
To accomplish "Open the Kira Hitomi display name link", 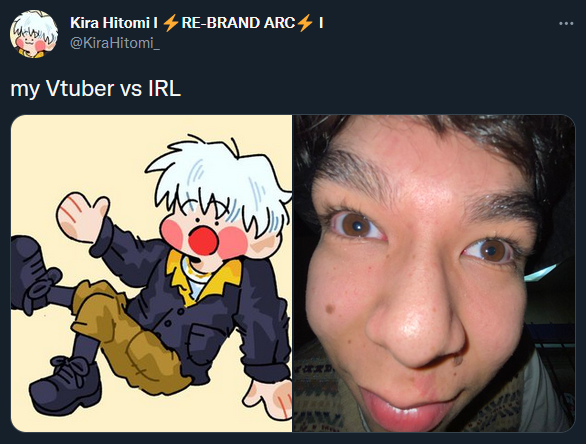I will point(197,23).
